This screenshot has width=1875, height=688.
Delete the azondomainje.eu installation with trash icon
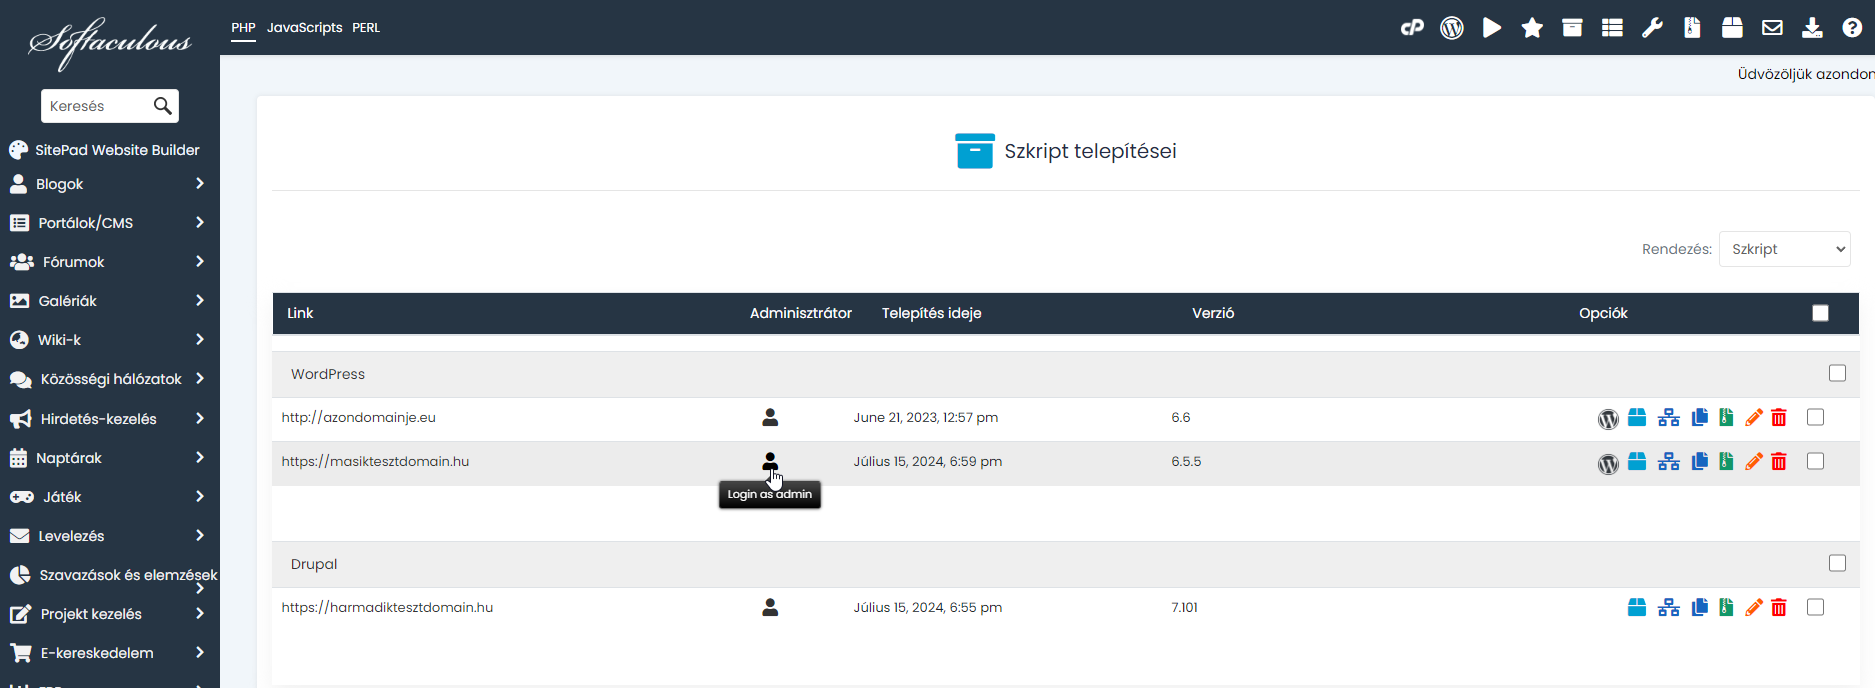[1778, 418]
